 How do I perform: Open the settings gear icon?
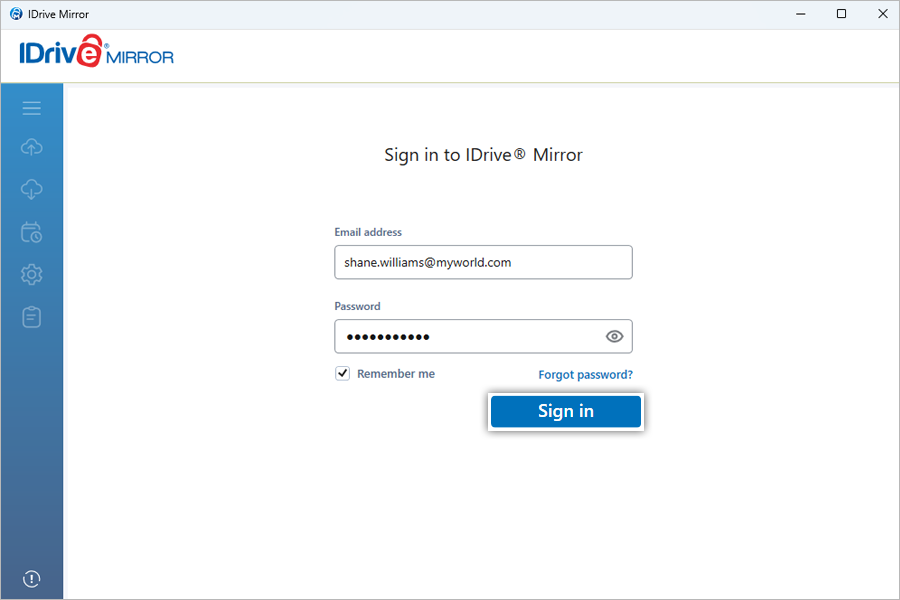pos(32,274)
